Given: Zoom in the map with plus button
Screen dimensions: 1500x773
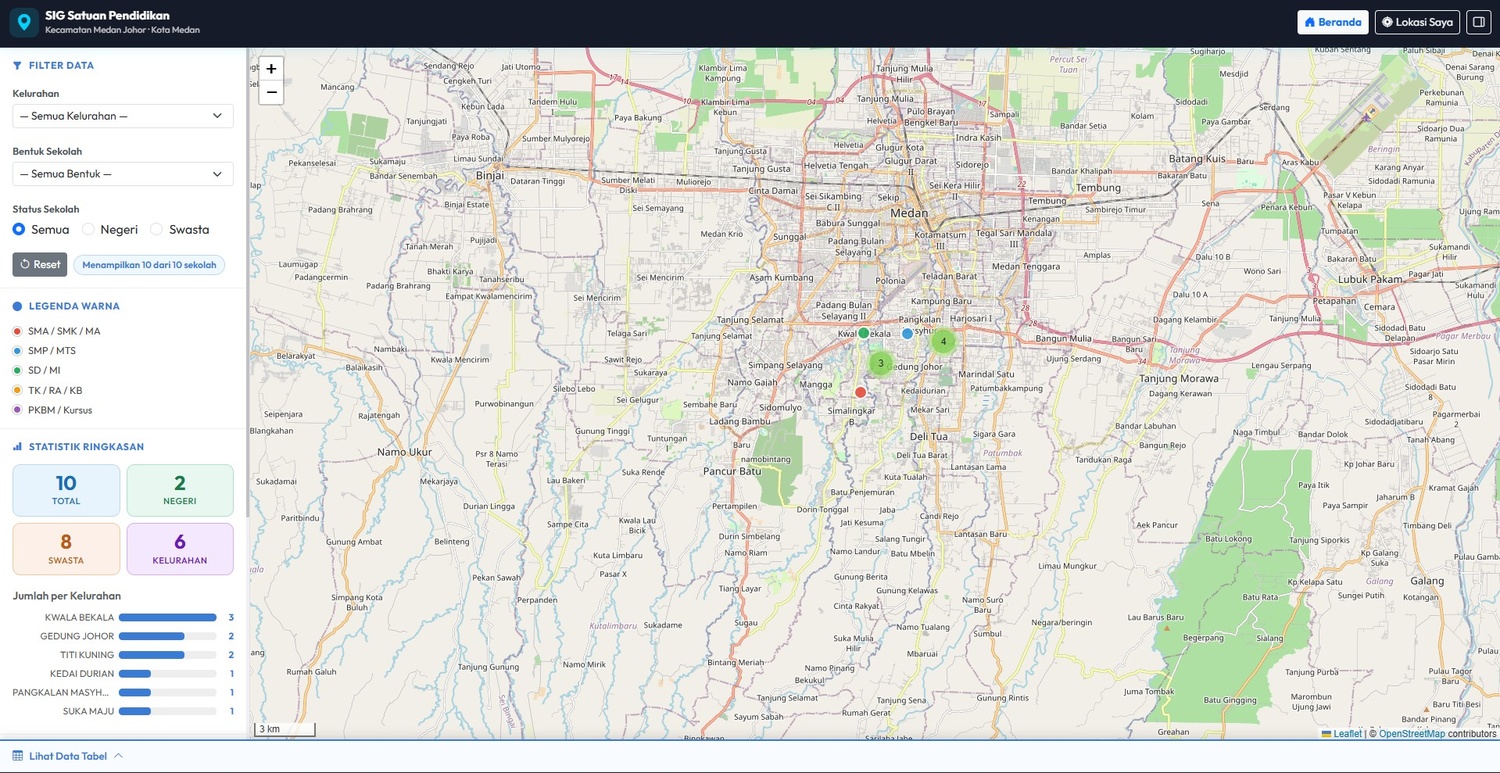Looking at the screenshot, I should click(x=271, y=69).
